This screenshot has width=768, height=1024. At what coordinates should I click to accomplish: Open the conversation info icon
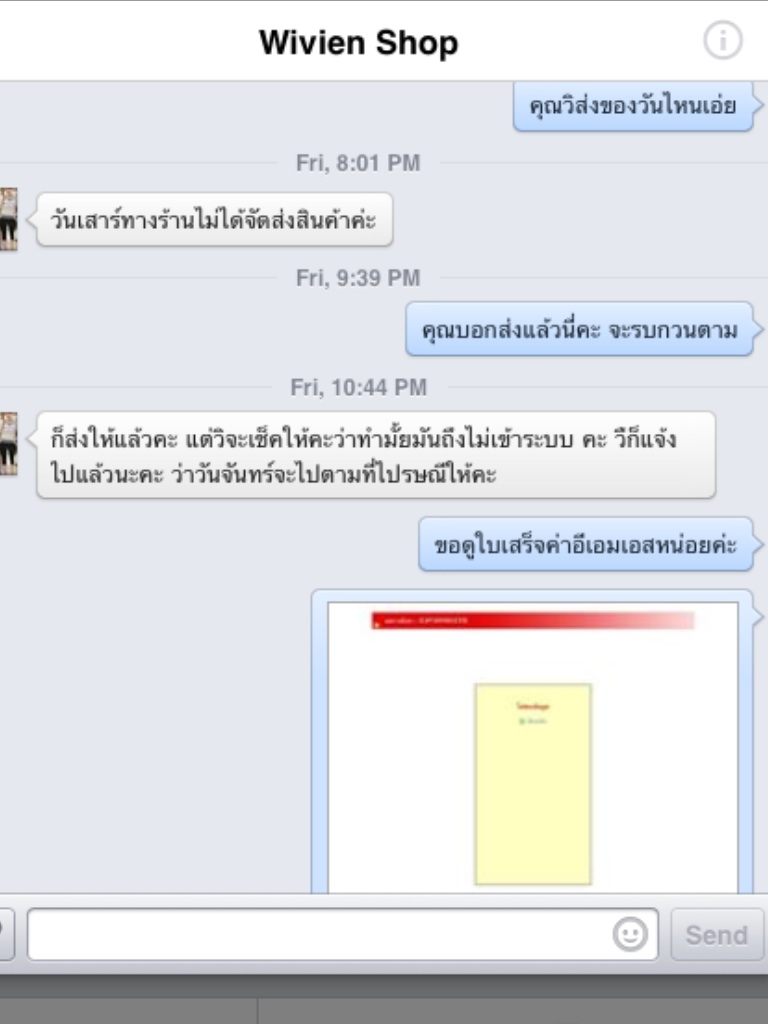point(722,40)
